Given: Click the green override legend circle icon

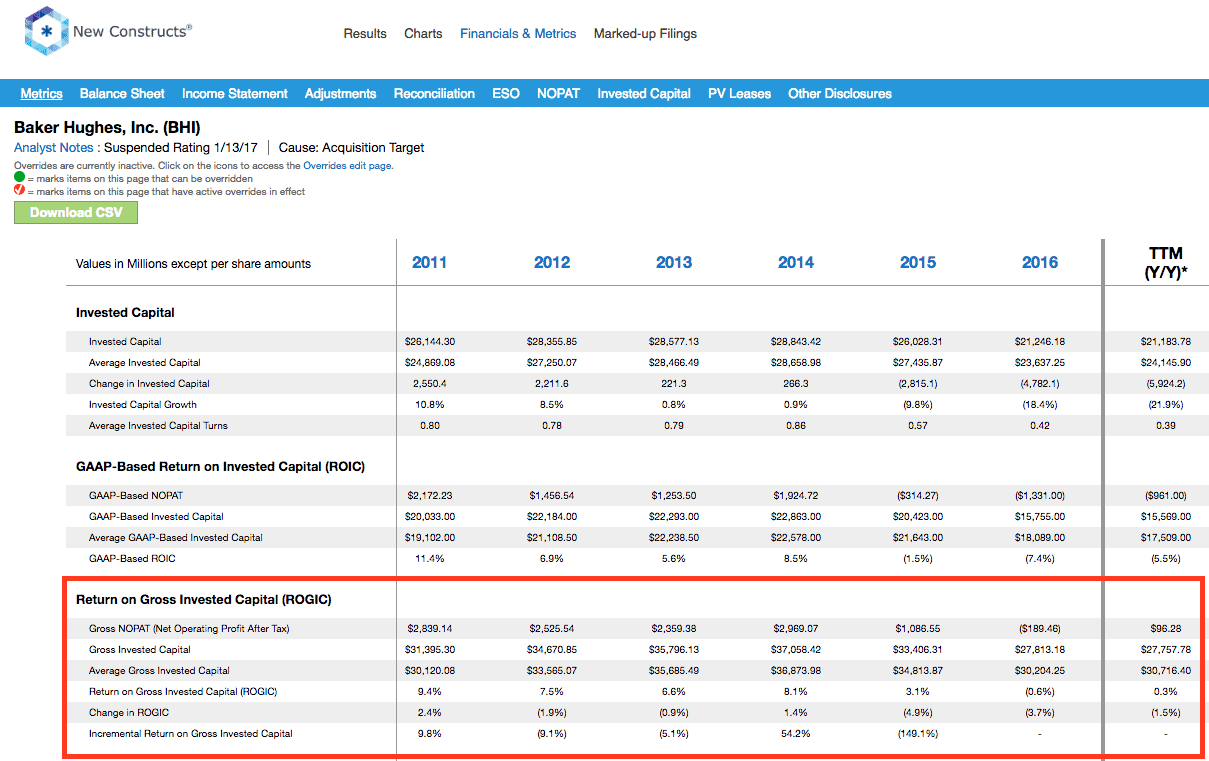Looking at the screenshot, I should tap(20, 179).
